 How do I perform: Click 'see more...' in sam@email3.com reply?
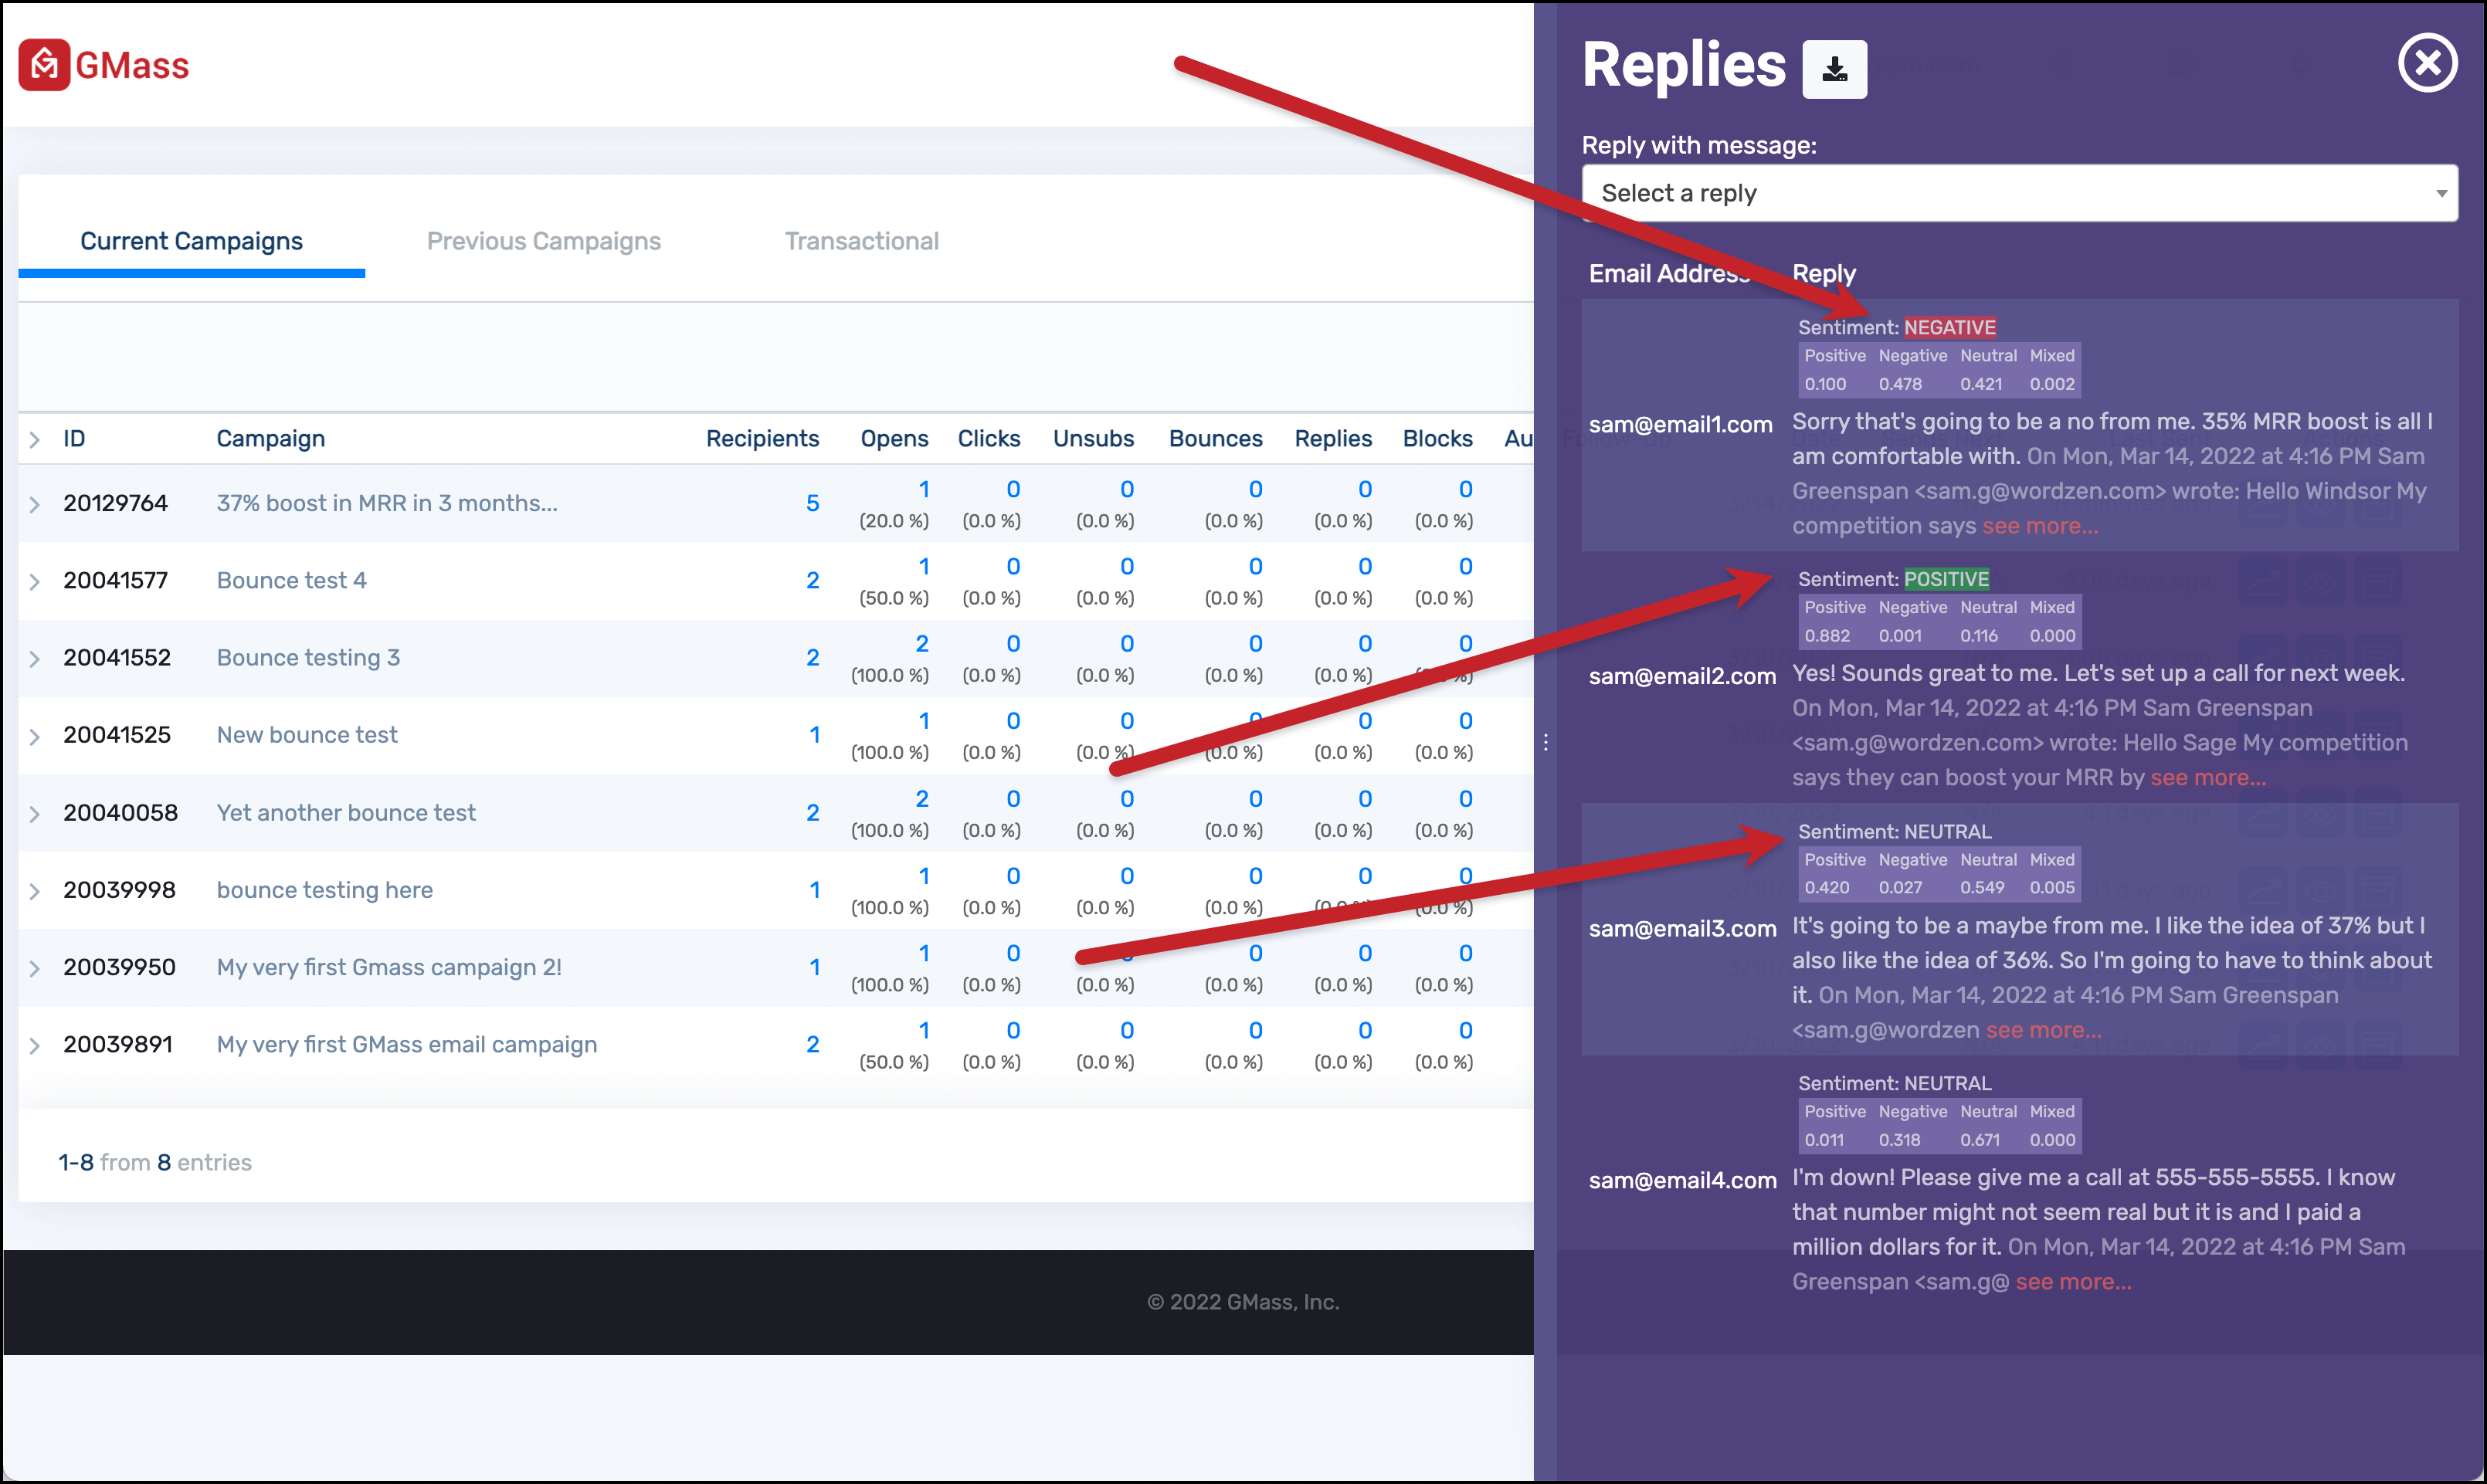2043,1030
